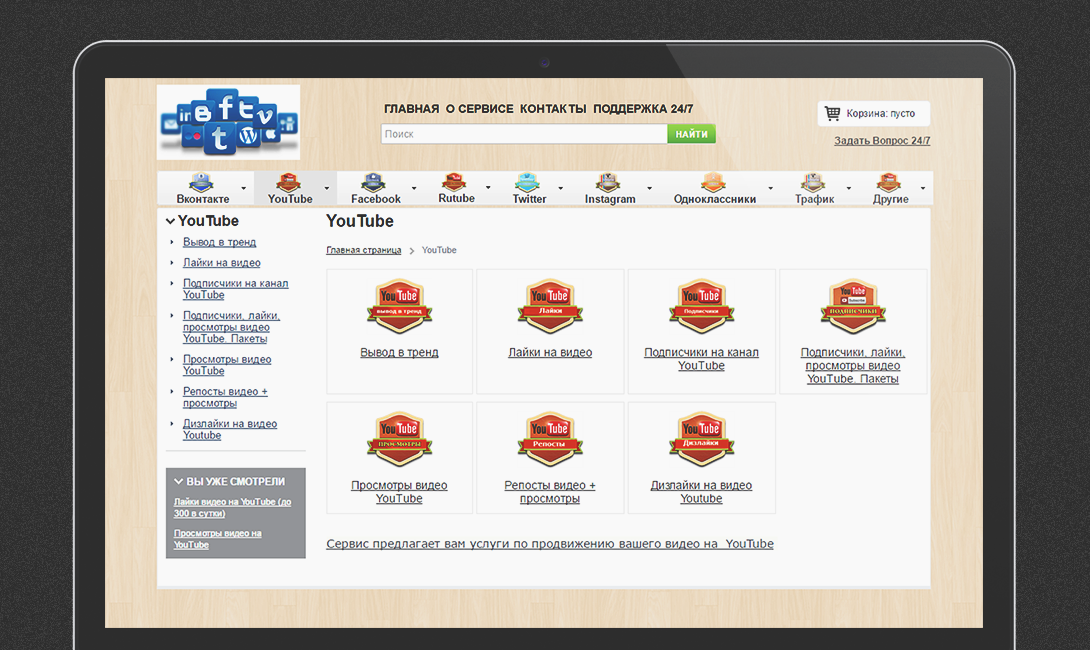Screen dimensions: 1090x650
Task: Open the Пакеты sidebar link
Action: point(231,327)
